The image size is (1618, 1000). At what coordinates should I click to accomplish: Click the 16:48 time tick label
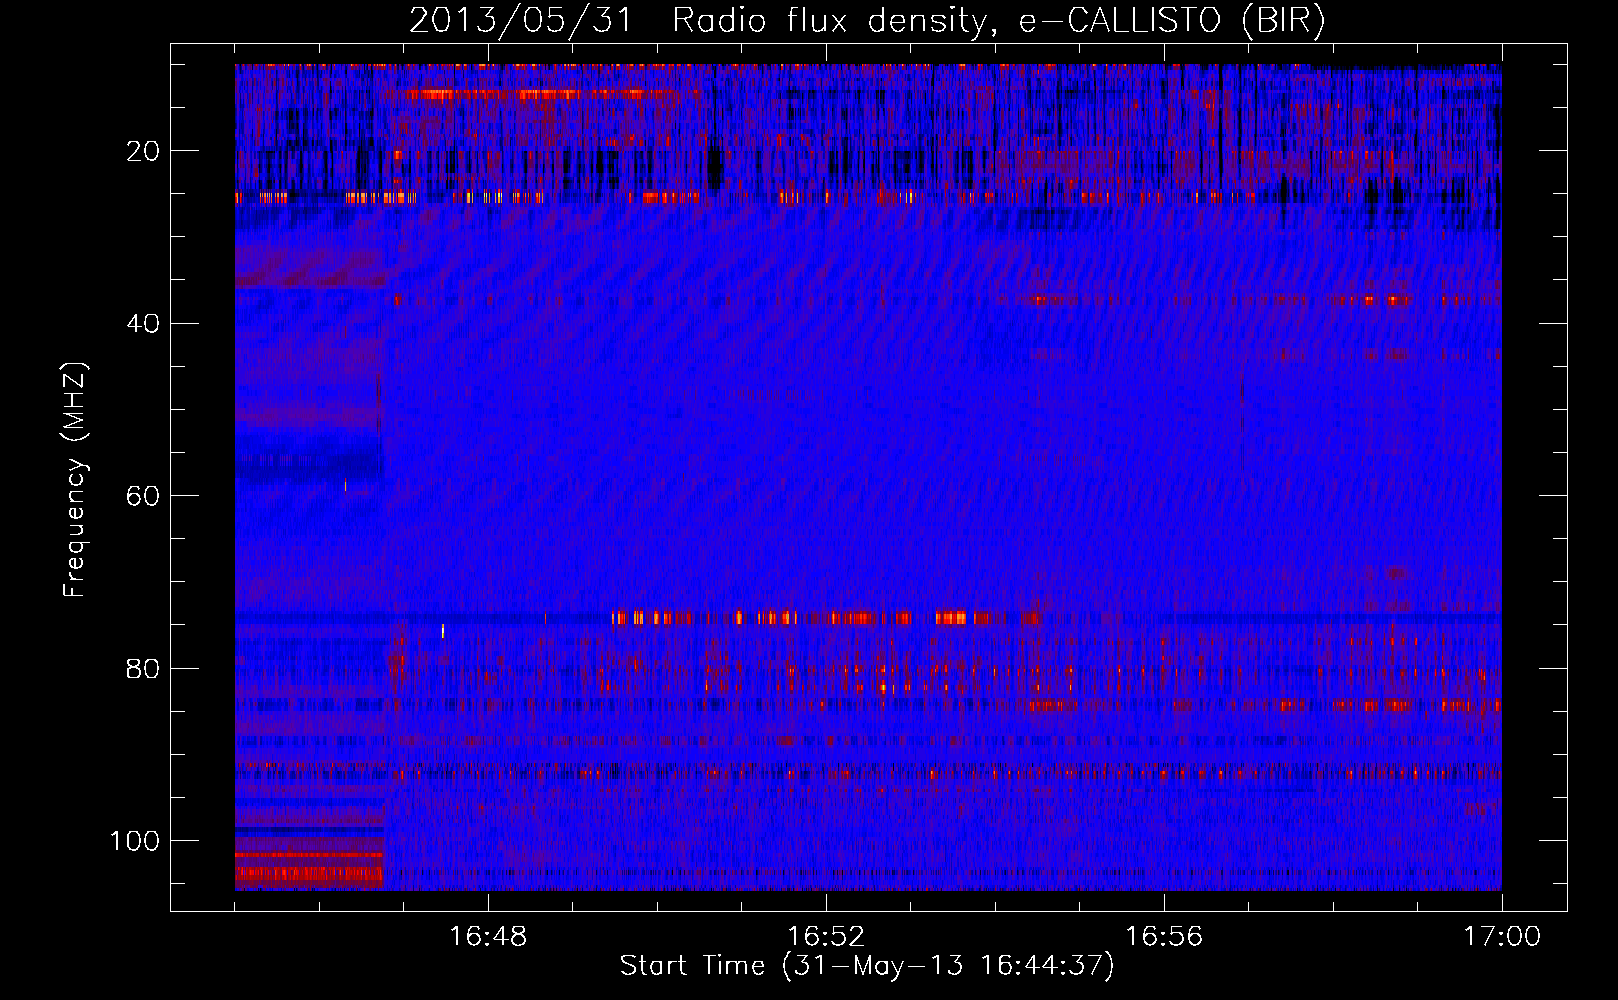pyautogui.click(x=488, y=937)
